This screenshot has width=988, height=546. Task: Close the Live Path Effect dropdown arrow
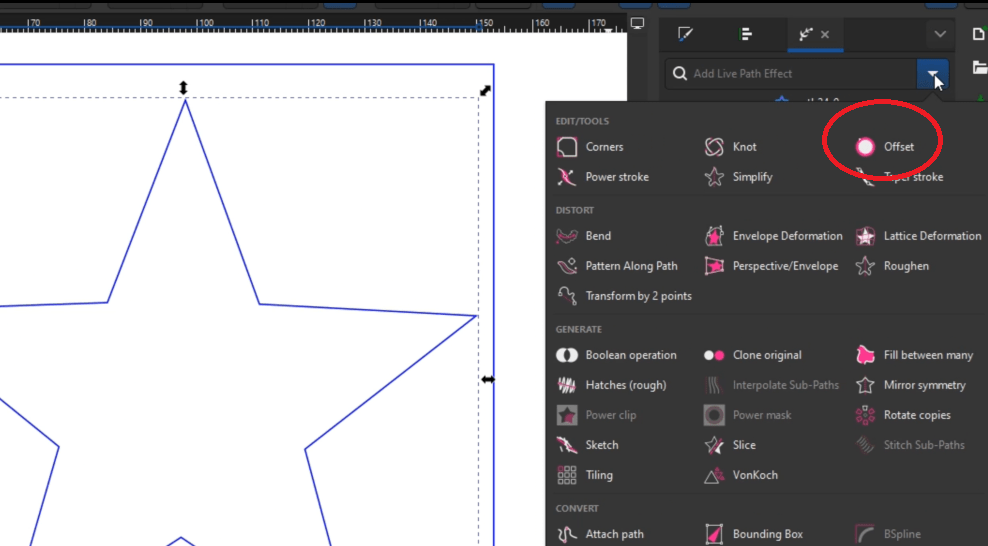(x=932, y=74)
